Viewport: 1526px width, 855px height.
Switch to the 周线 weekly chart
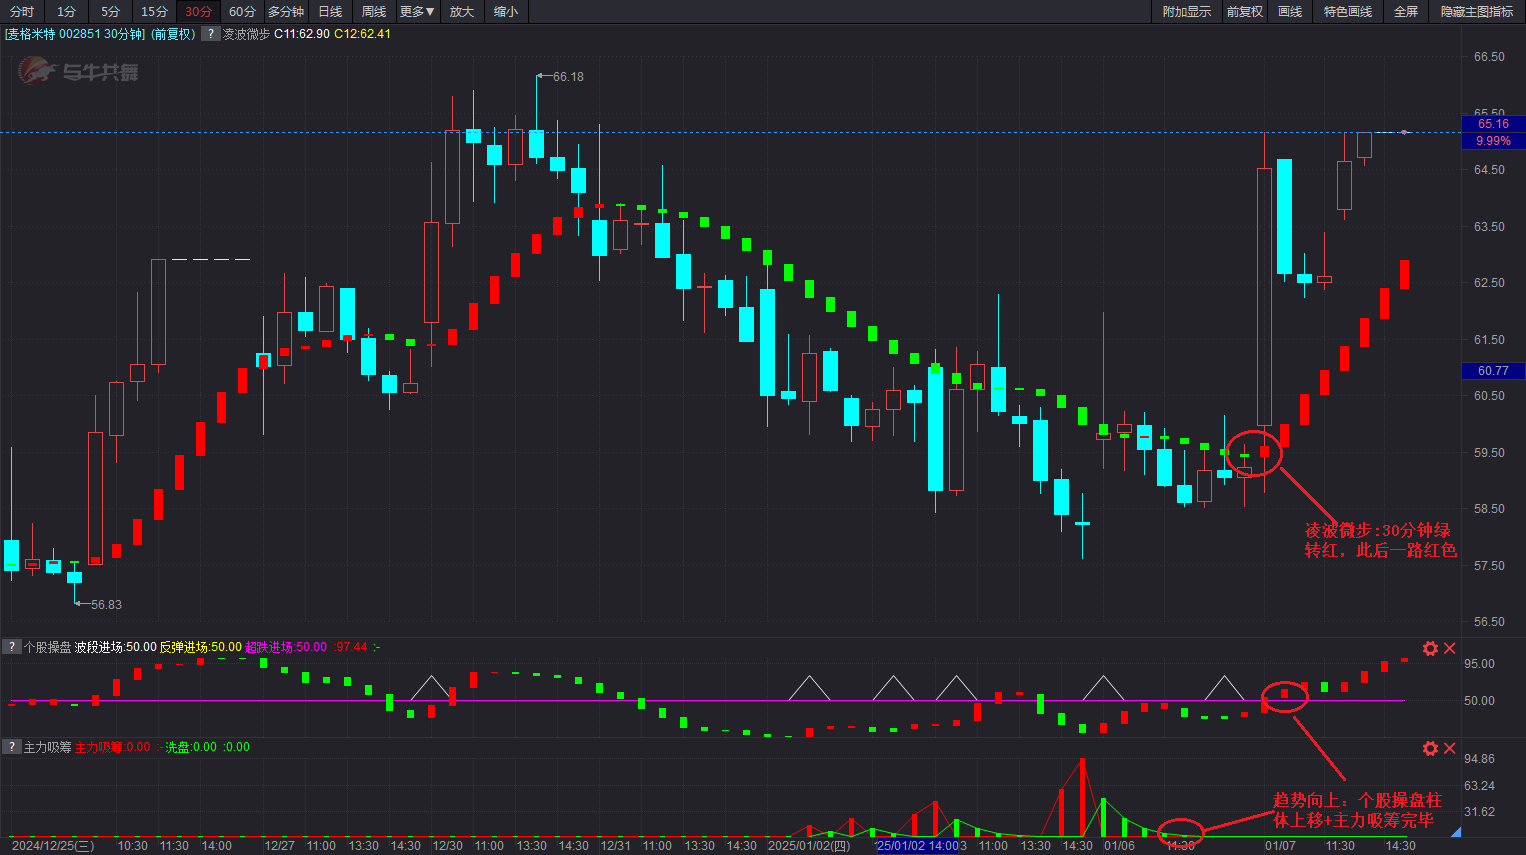click(x=374, y=12)
